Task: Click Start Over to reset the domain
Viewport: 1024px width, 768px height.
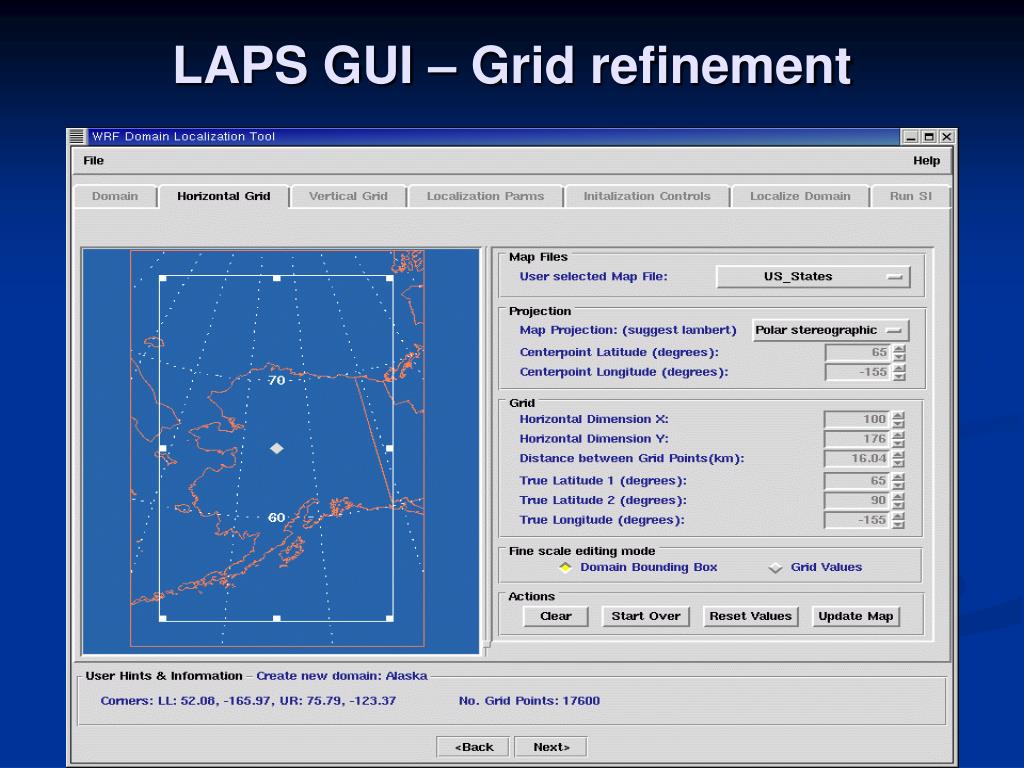Action: [646, 616]
